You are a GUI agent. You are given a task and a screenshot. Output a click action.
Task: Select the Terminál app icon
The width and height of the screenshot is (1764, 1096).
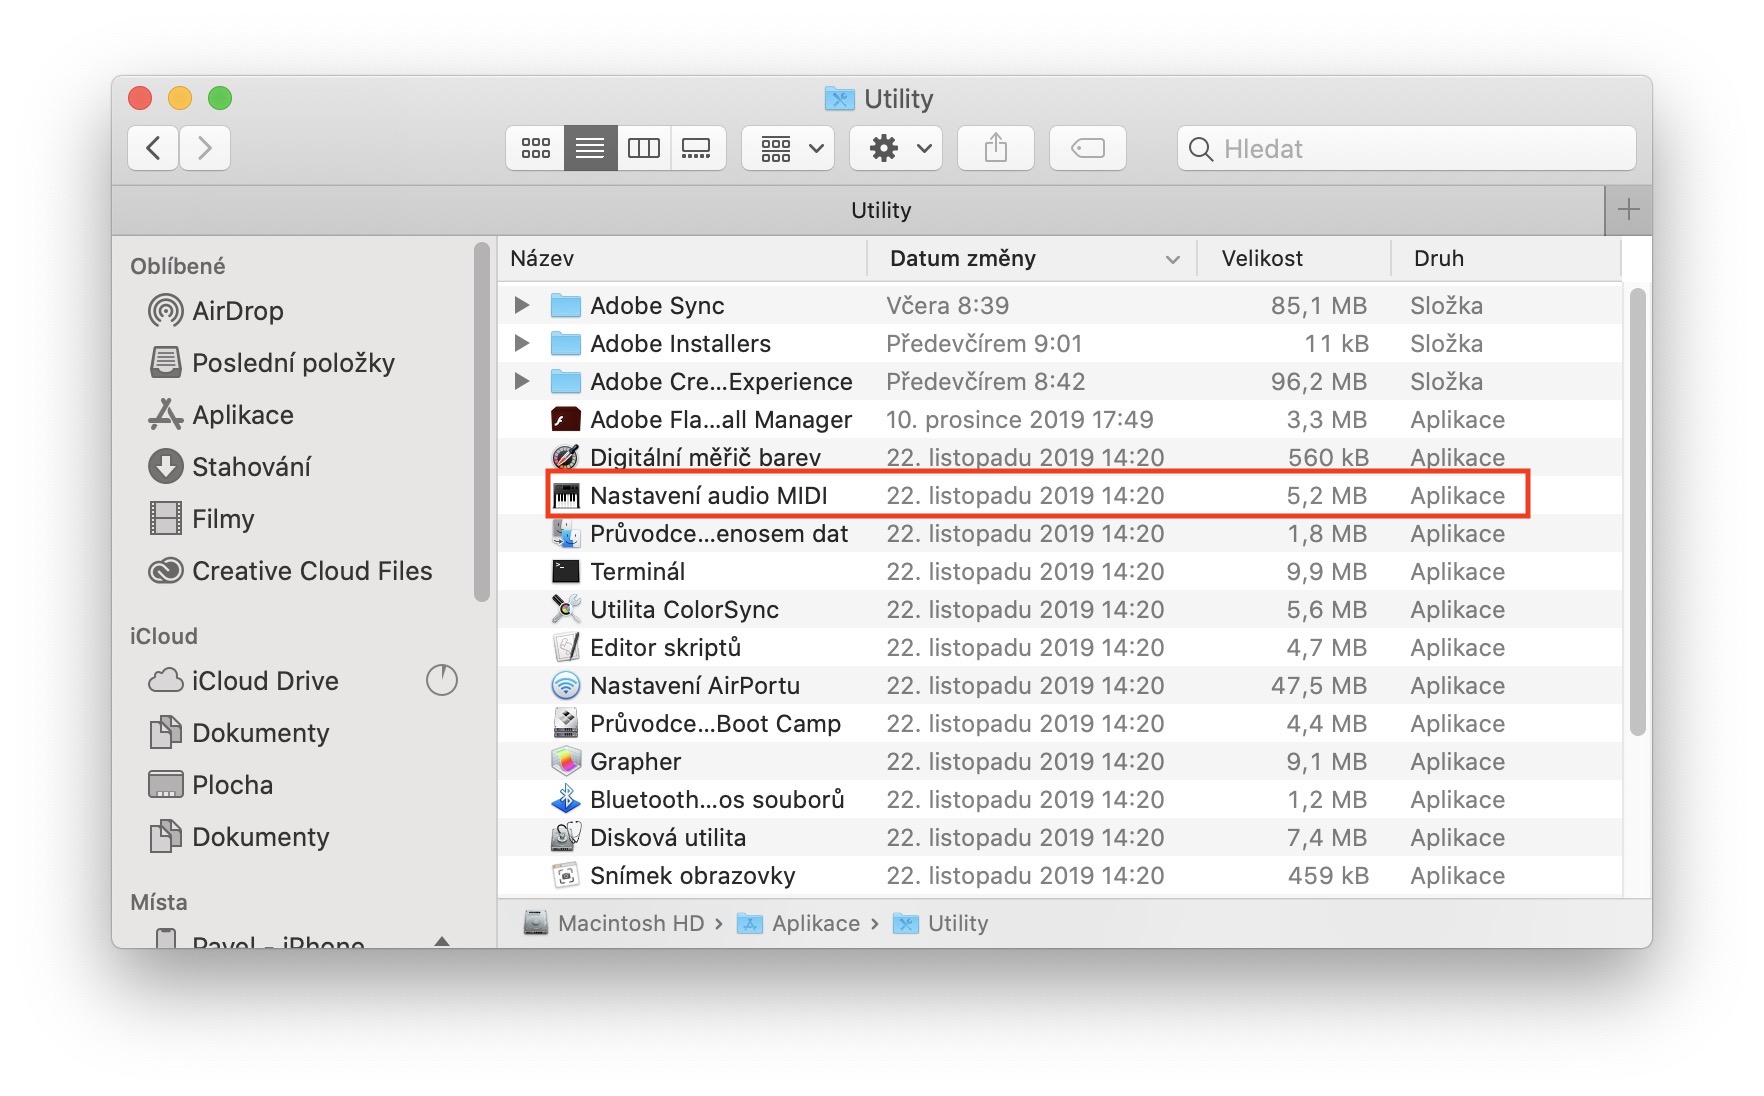566,571
